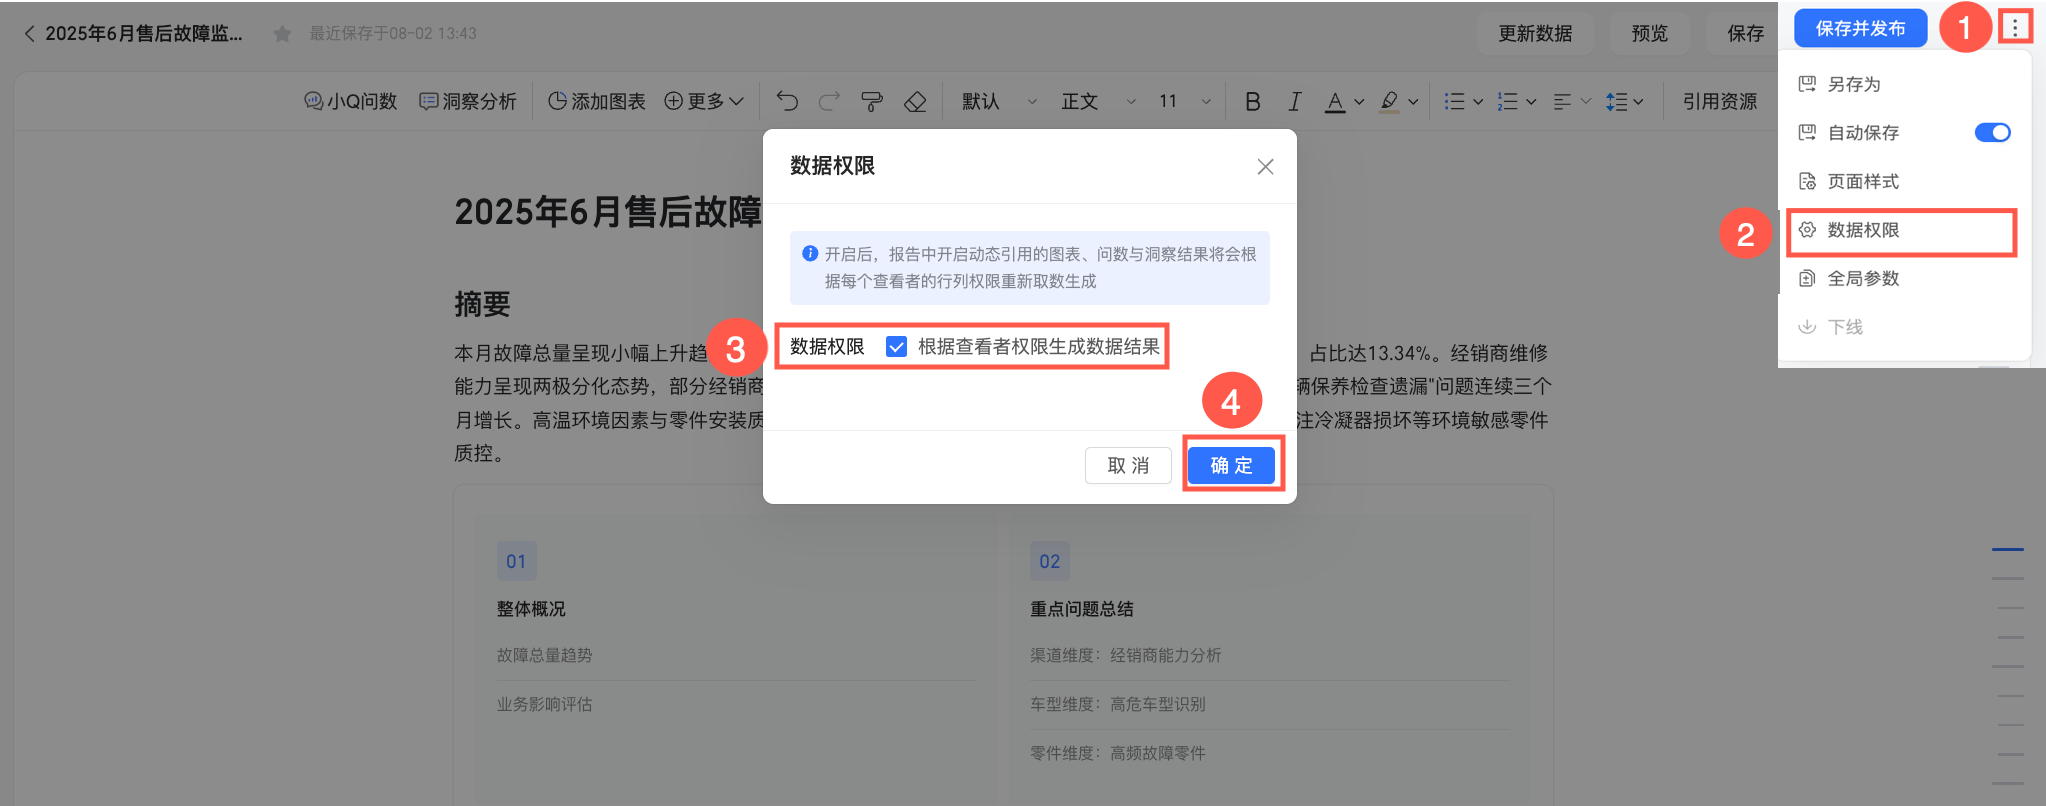Open 小Q问数 assistant
Image resolution: width=2046 pixels, height=806 pixels.
click(351, 101)
